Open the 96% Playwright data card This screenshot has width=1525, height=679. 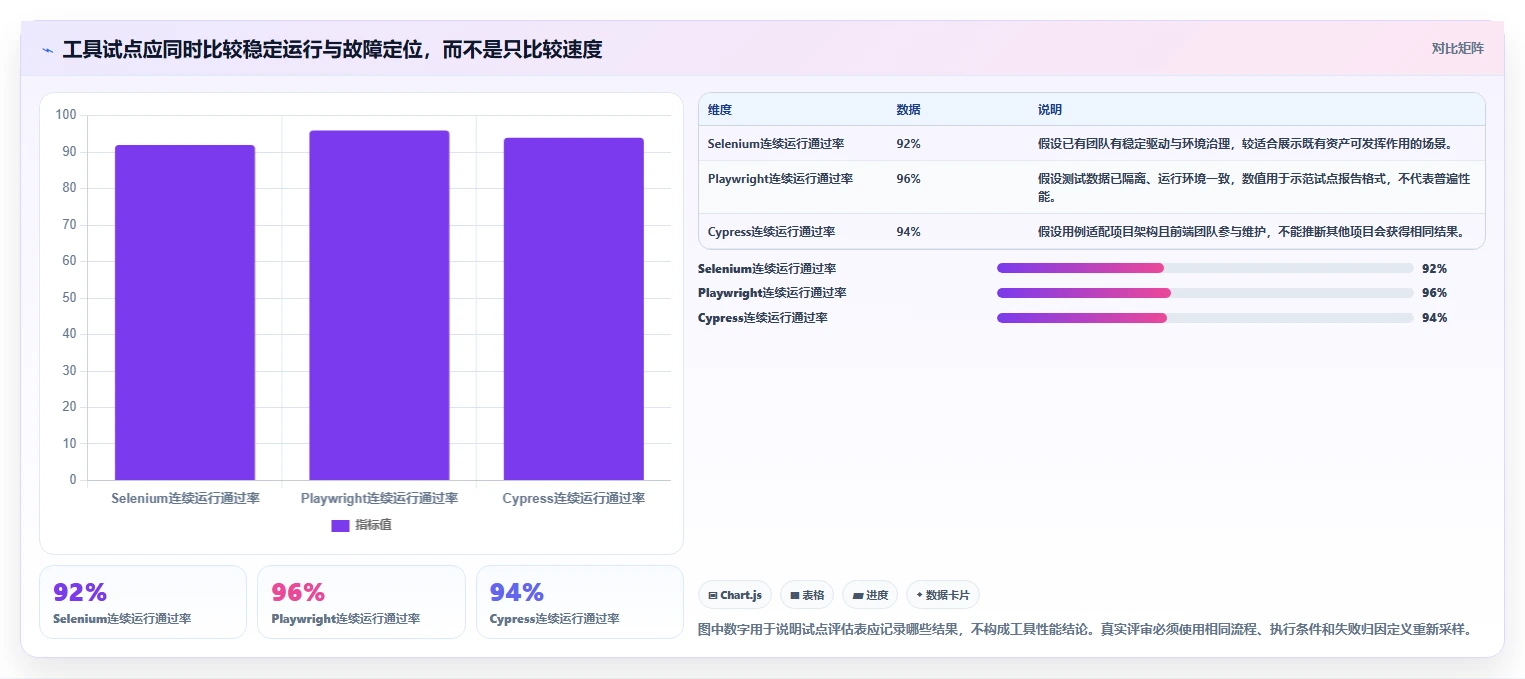(361, 602)
